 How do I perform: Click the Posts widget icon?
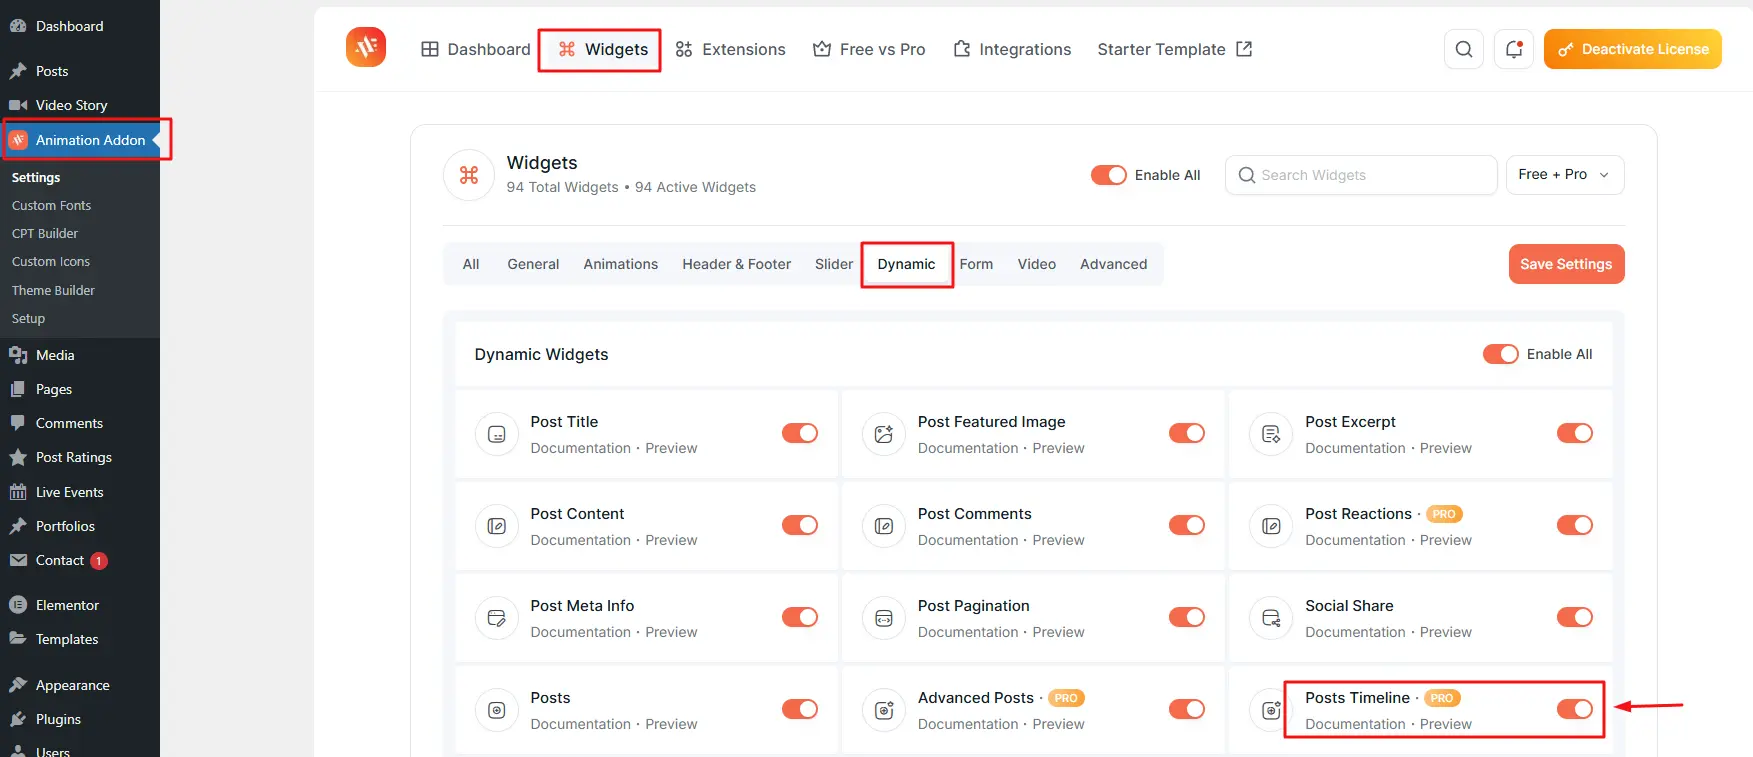497,710
